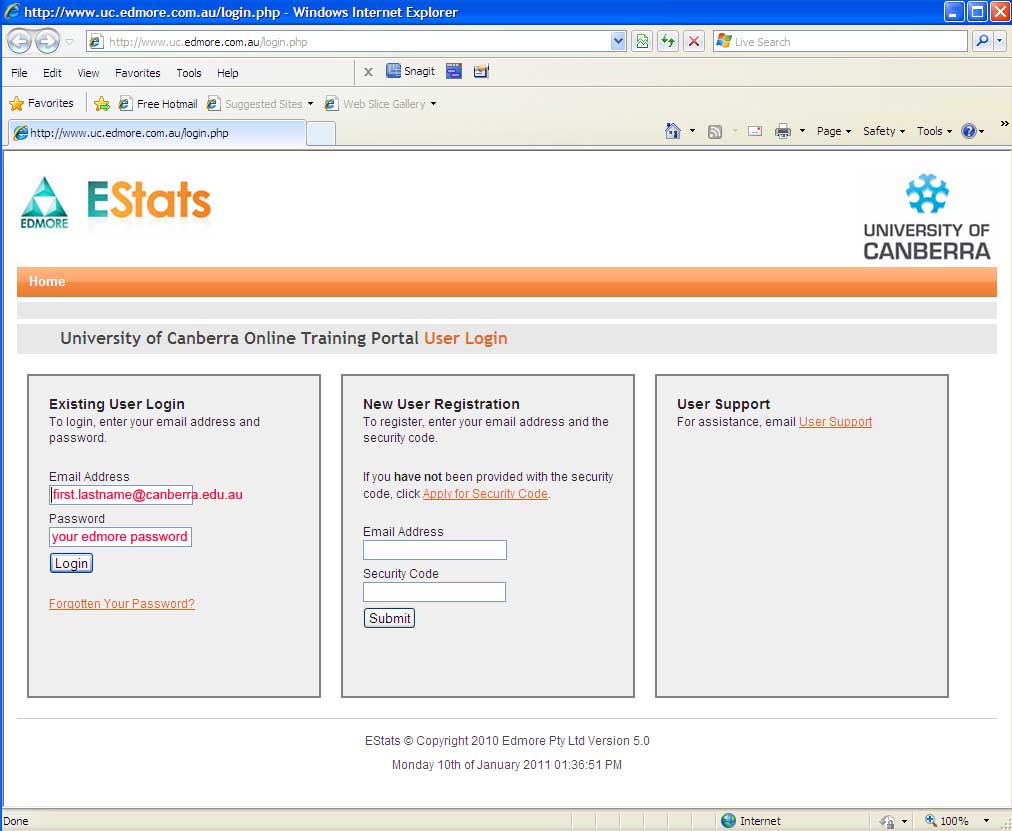Click the Edmore triangle logo
The width and height of the screenshot is (1012, 831).
pyautogui.click(x=44, y=203)
